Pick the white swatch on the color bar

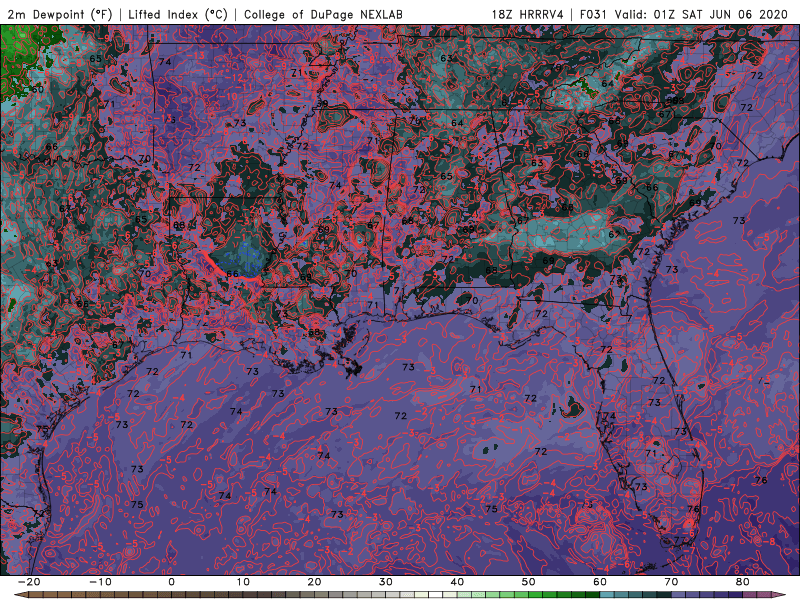[436, 595]
